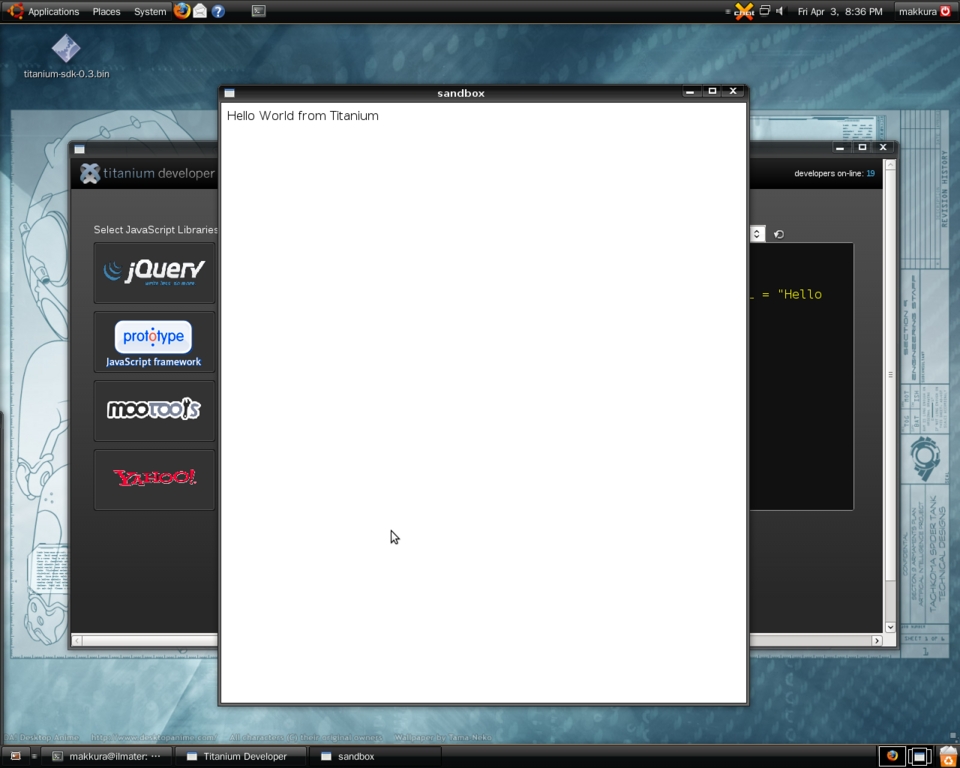Launch Firefox from the top panel

(181, 11)
